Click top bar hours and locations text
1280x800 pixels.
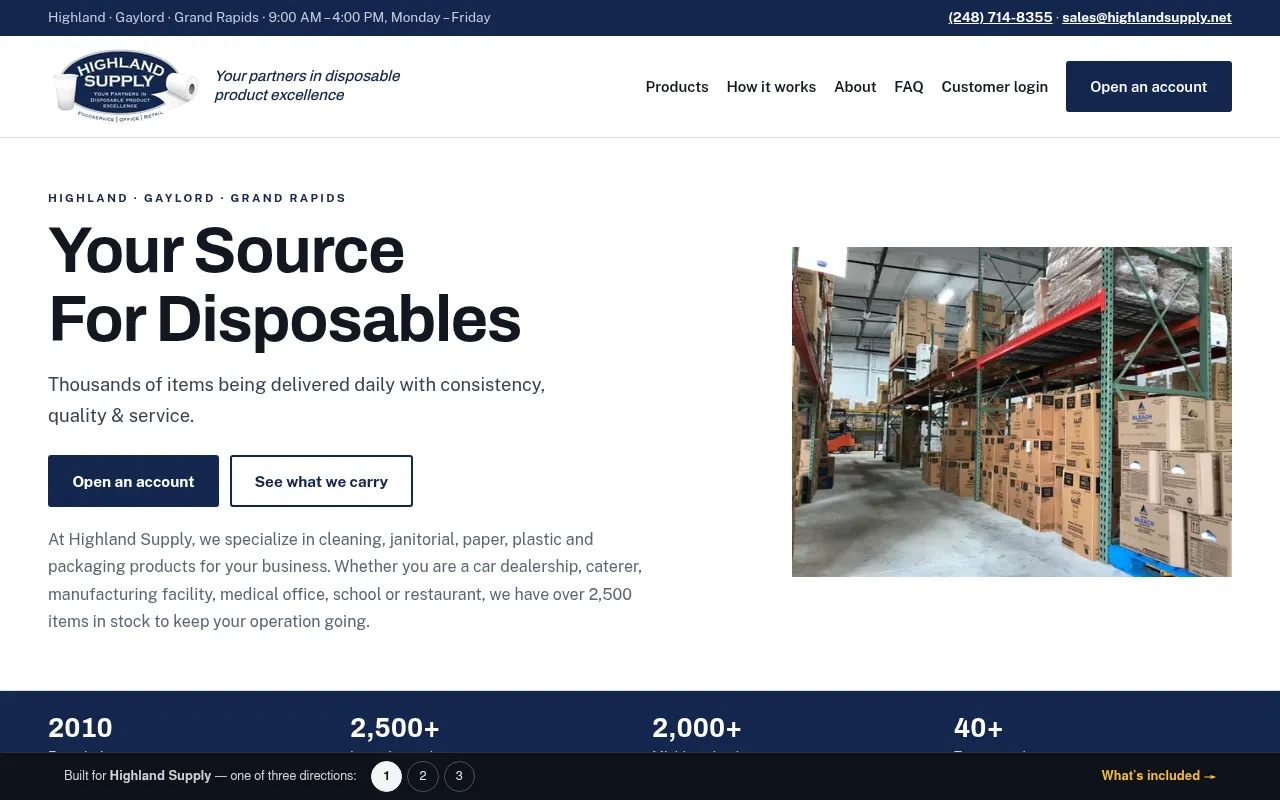coord(269,17)
